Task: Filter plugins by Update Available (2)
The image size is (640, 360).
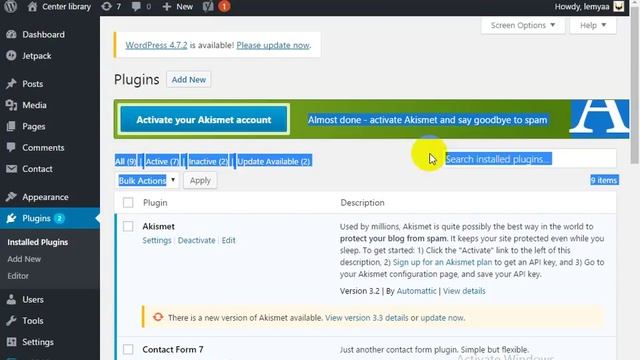Action: click(x=274, y=161)
